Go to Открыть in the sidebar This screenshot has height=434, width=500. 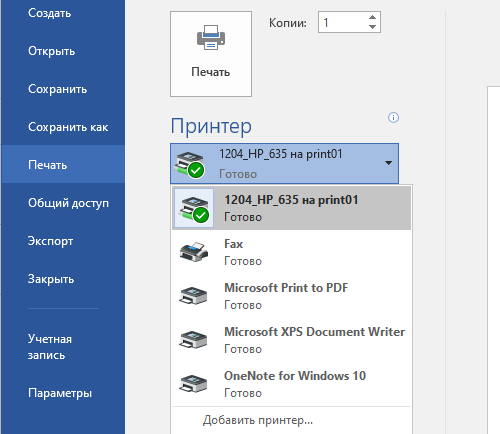point(51,51)
